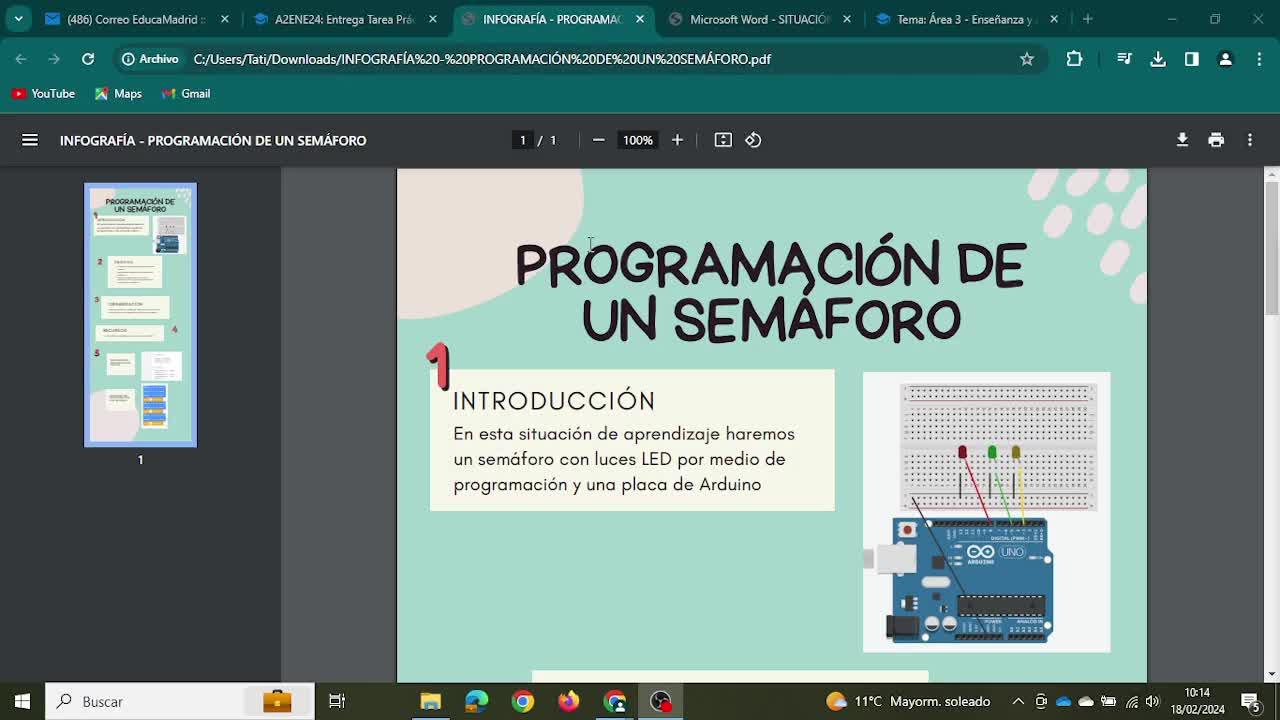
Task: Expand the tab search dropdown arrow
Action: pos(18,19)
